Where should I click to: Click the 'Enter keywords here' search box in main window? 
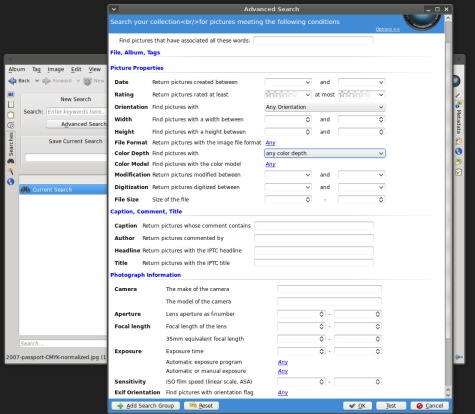pos(77,112)
